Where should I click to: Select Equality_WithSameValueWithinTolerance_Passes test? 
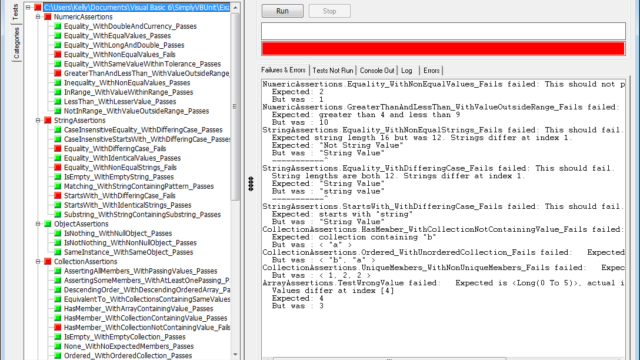[142, 64]
